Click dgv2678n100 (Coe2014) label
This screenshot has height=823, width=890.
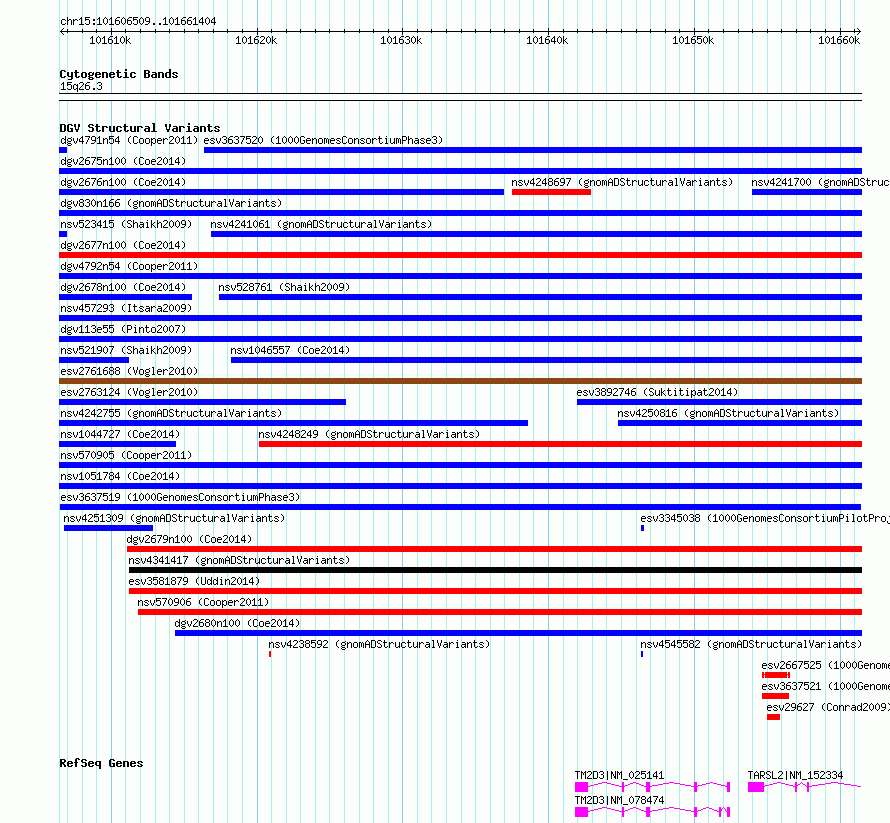[x=123, y=287]
